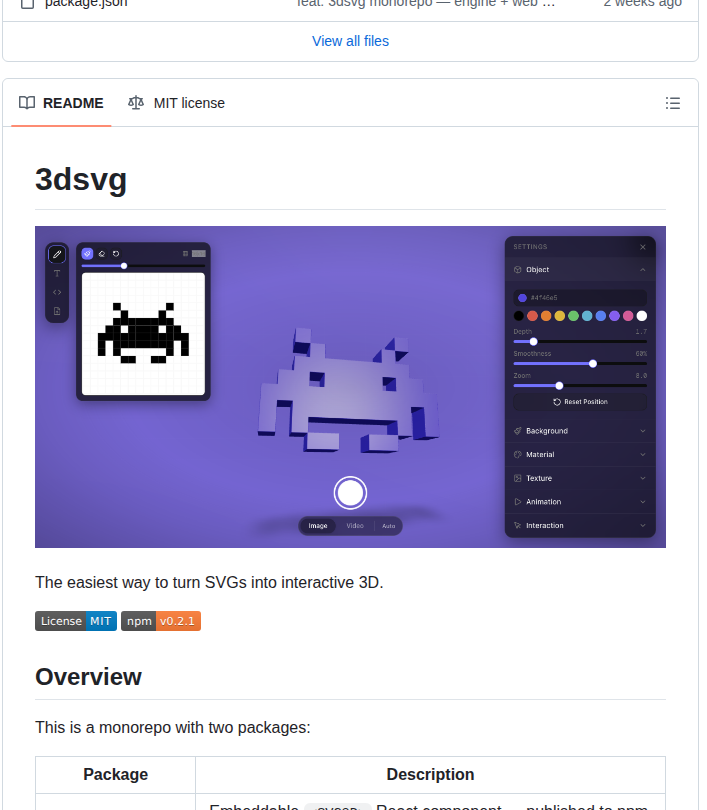
Task: Pick the white color swatch
Action: tap(641, 316)
